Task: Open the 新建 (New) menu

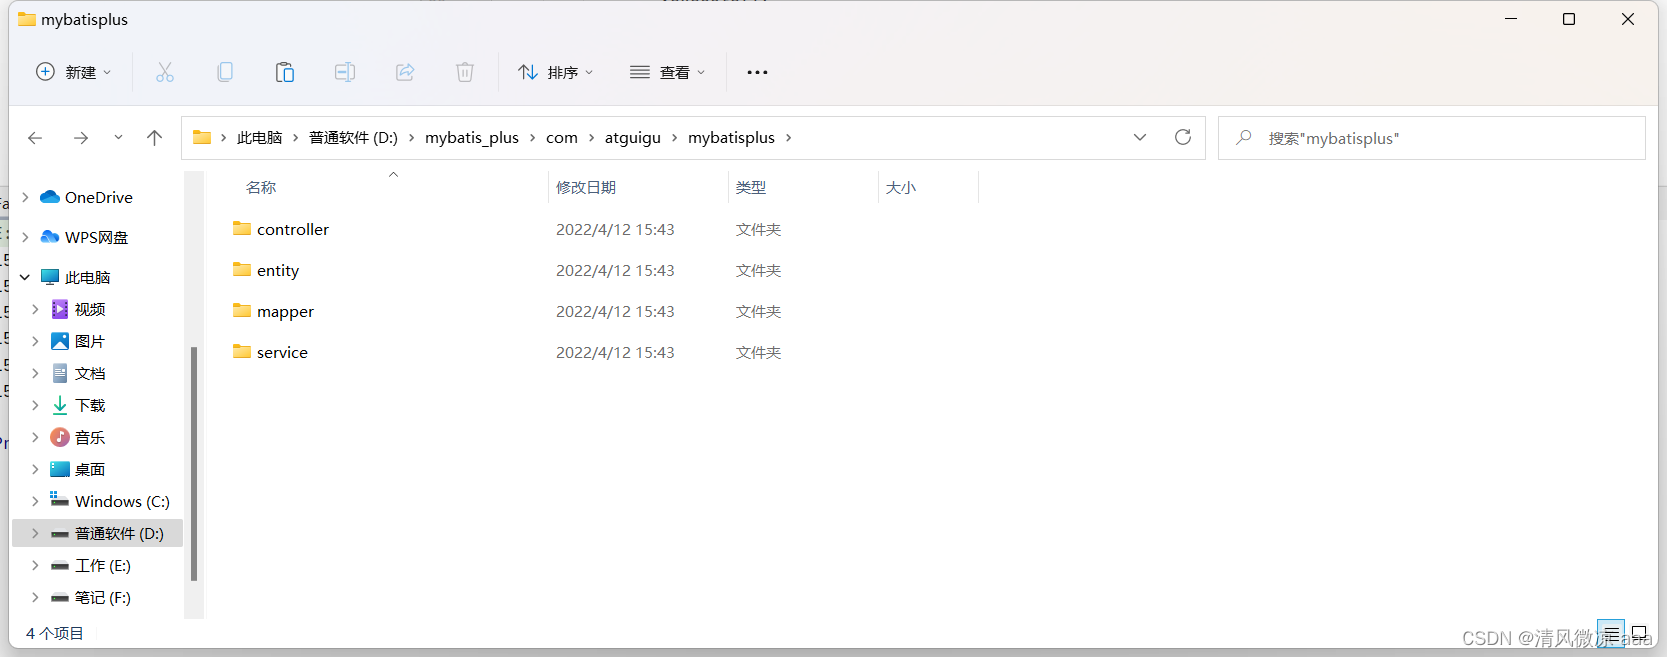Action: (x=73, y=72)
